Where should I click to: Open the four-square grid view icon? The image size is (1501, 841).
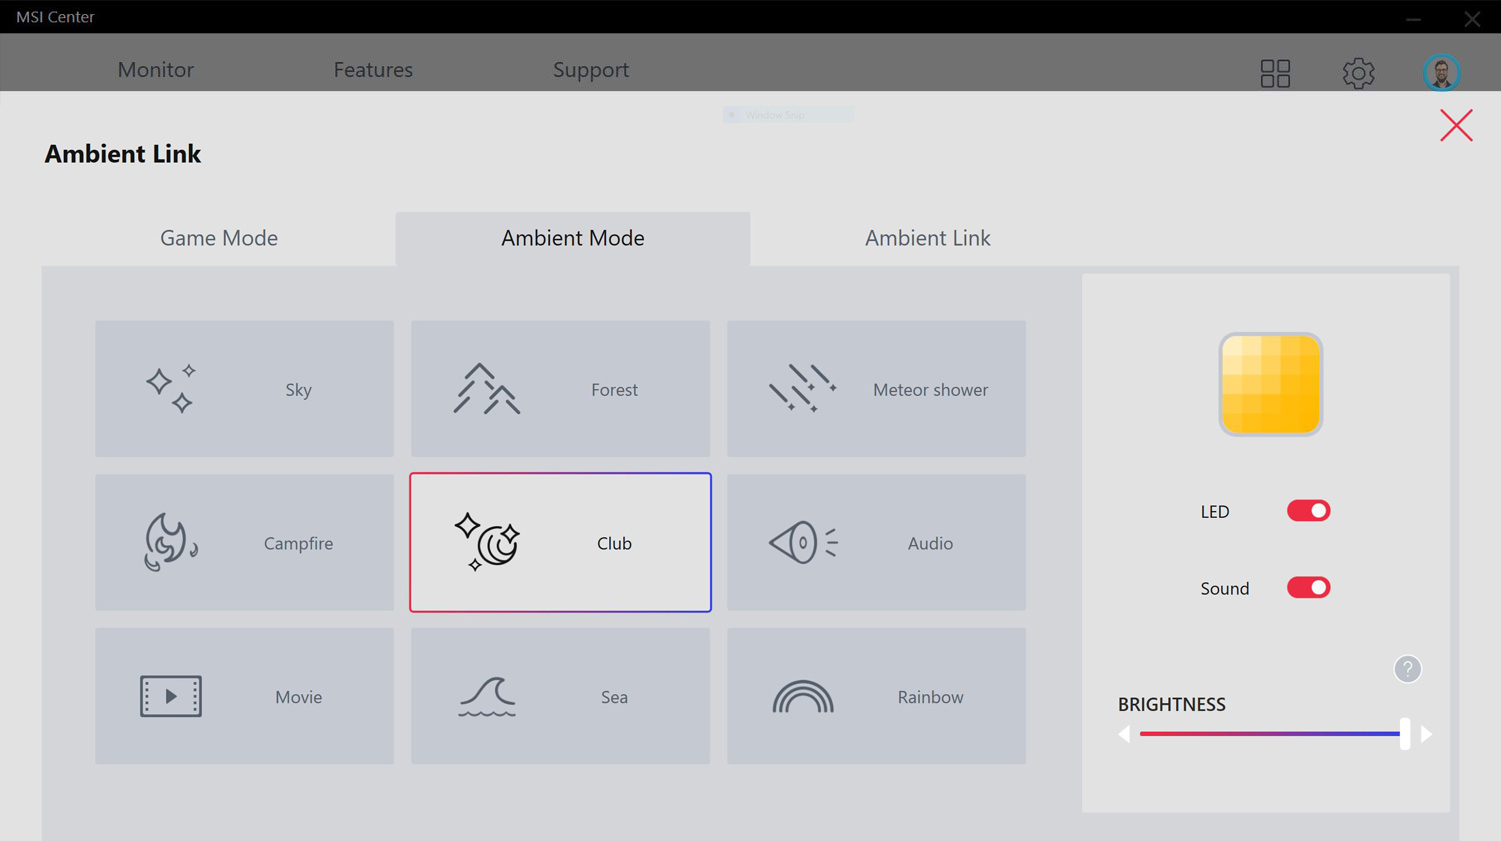click(1275, 73)
